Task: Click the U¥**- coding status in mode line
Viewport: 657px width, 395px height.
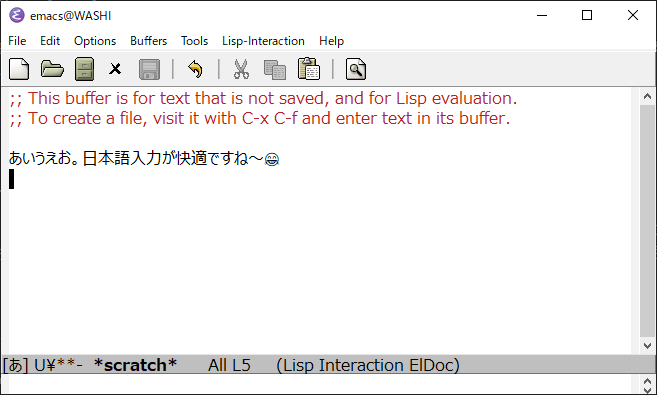Action: click(x=58, y=365)
